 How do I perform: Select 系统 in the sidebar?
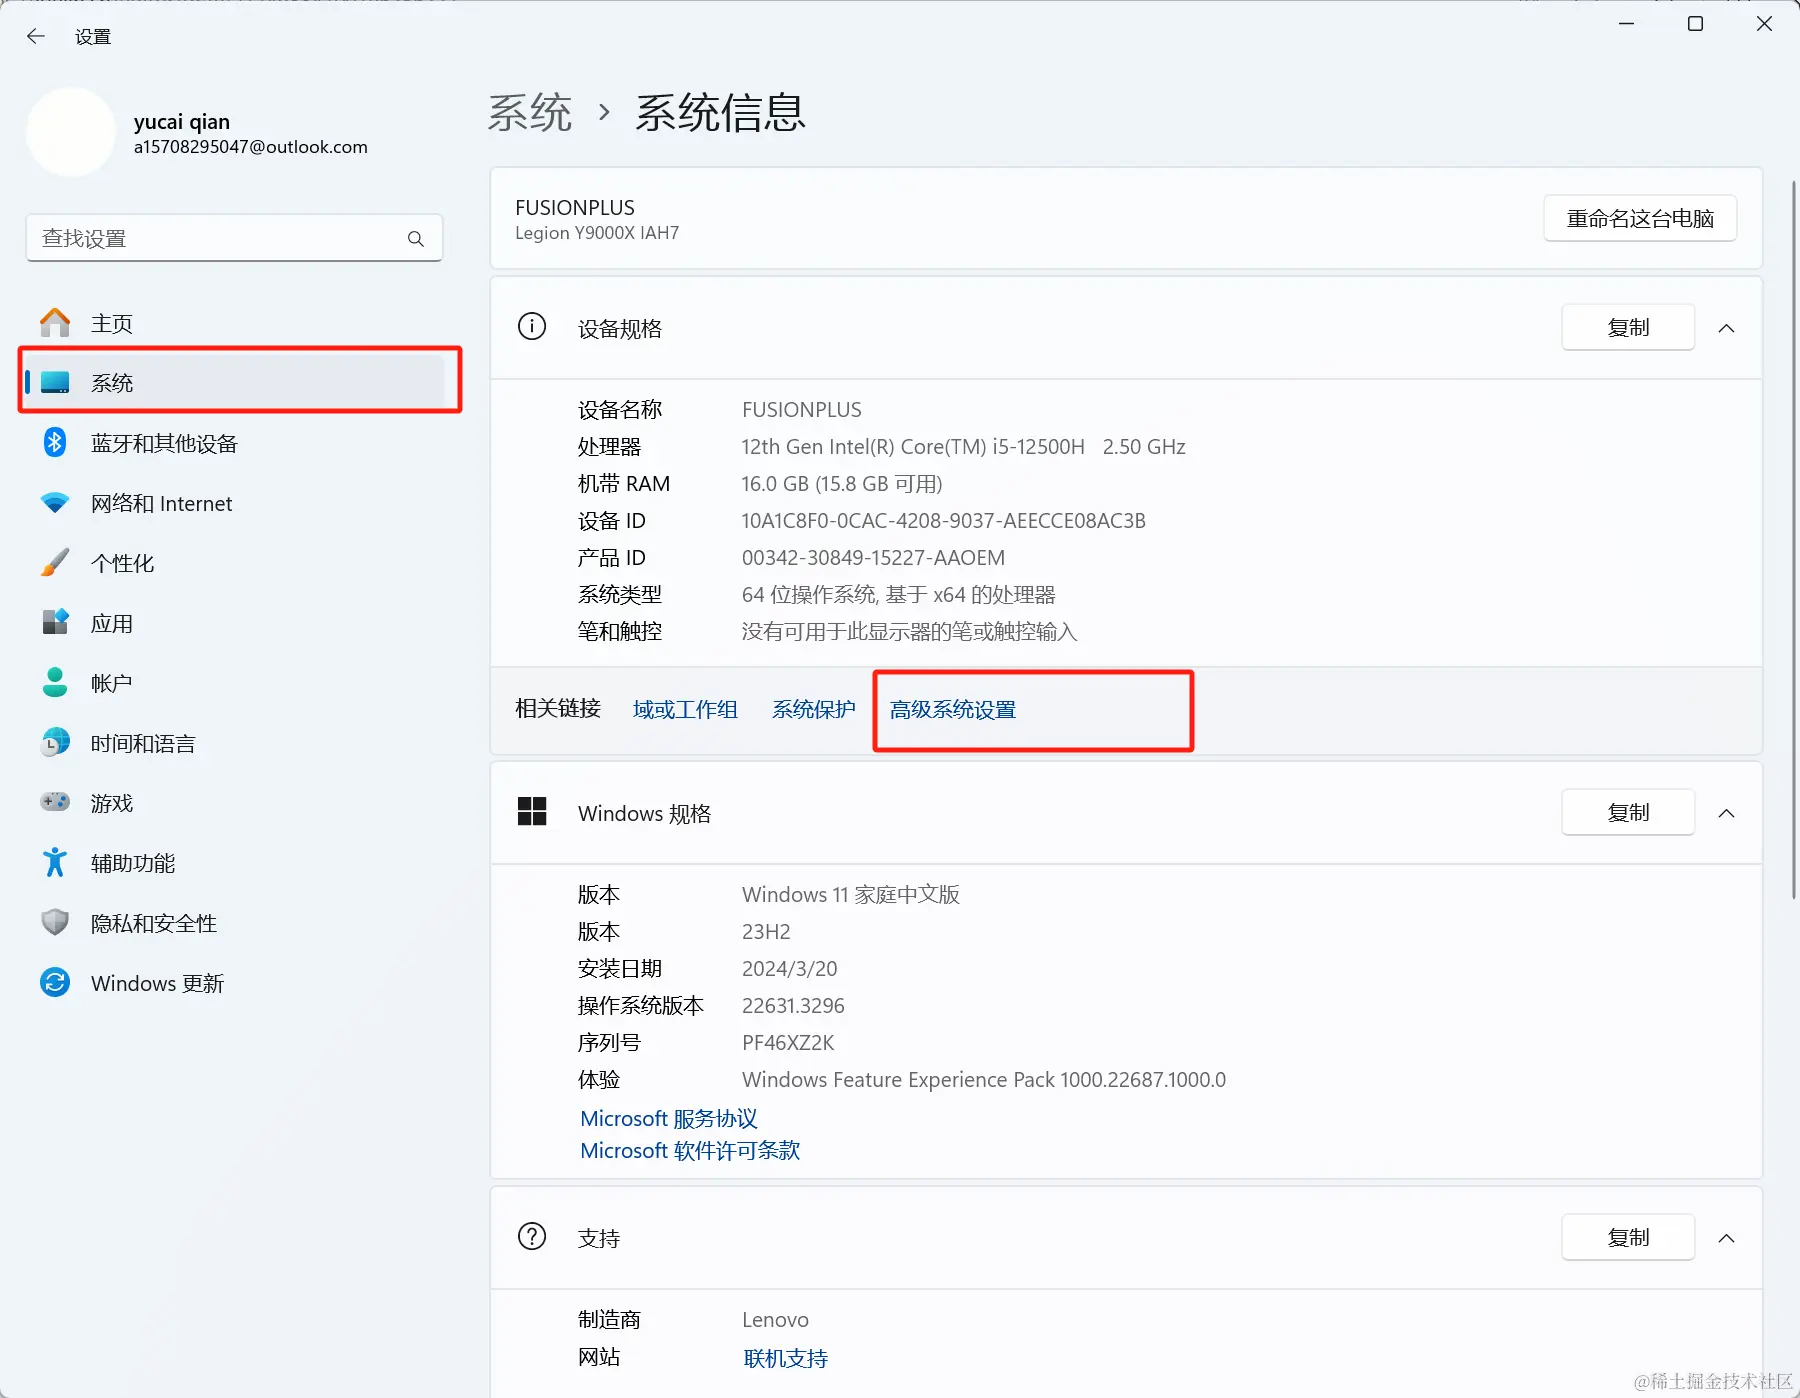click(234, 383)
